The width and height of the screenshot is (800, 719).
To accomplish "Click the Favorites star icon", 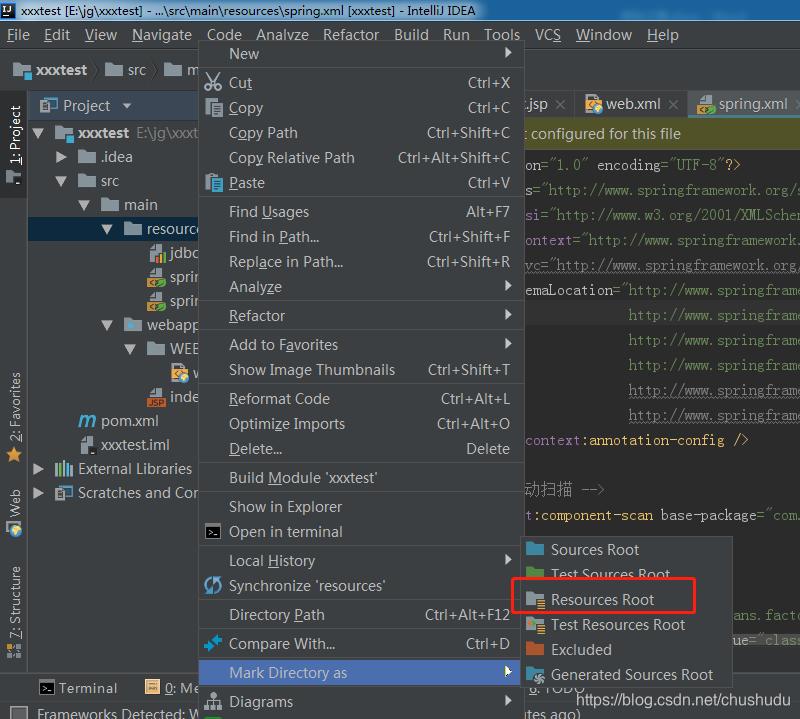I will point(14,454).
